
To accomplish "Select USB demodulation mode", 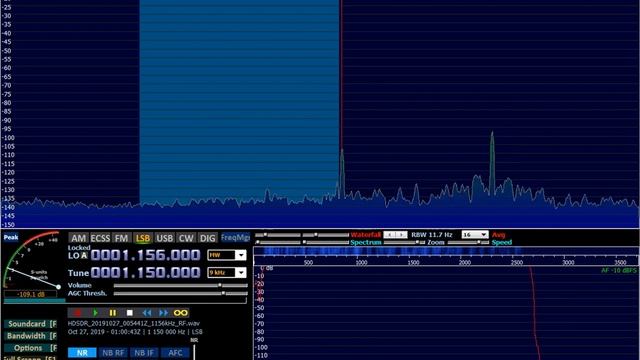I will [164, 238].
